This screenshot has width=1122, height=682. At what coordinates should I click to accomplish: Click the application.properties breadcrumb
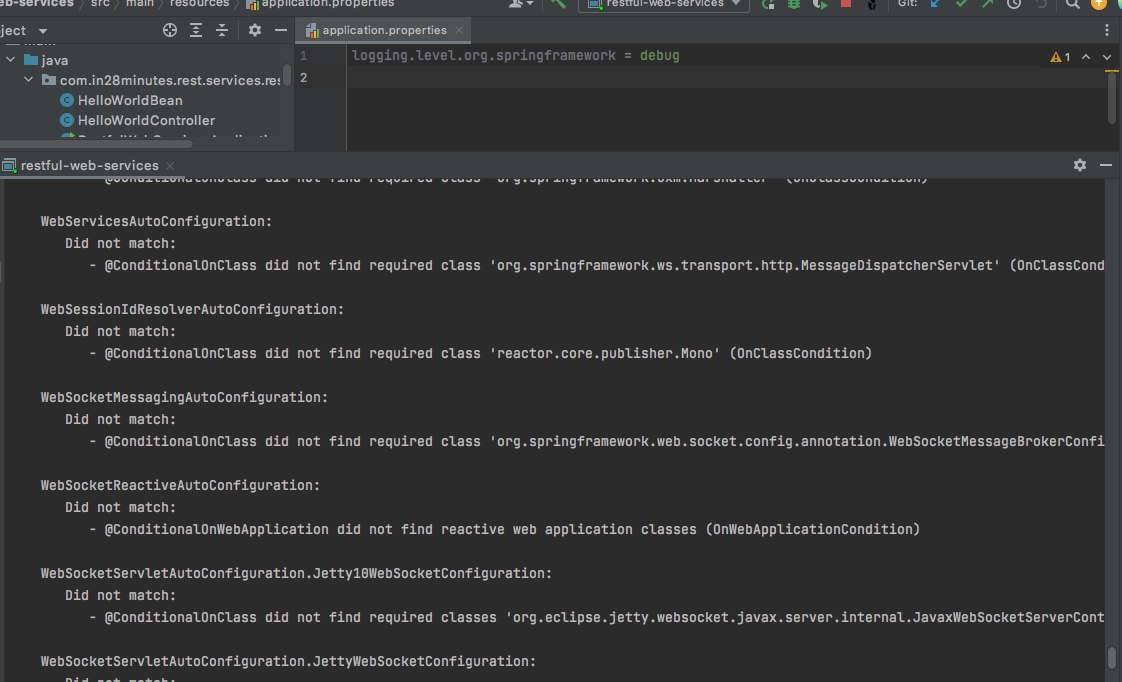(x=320, y=4)
